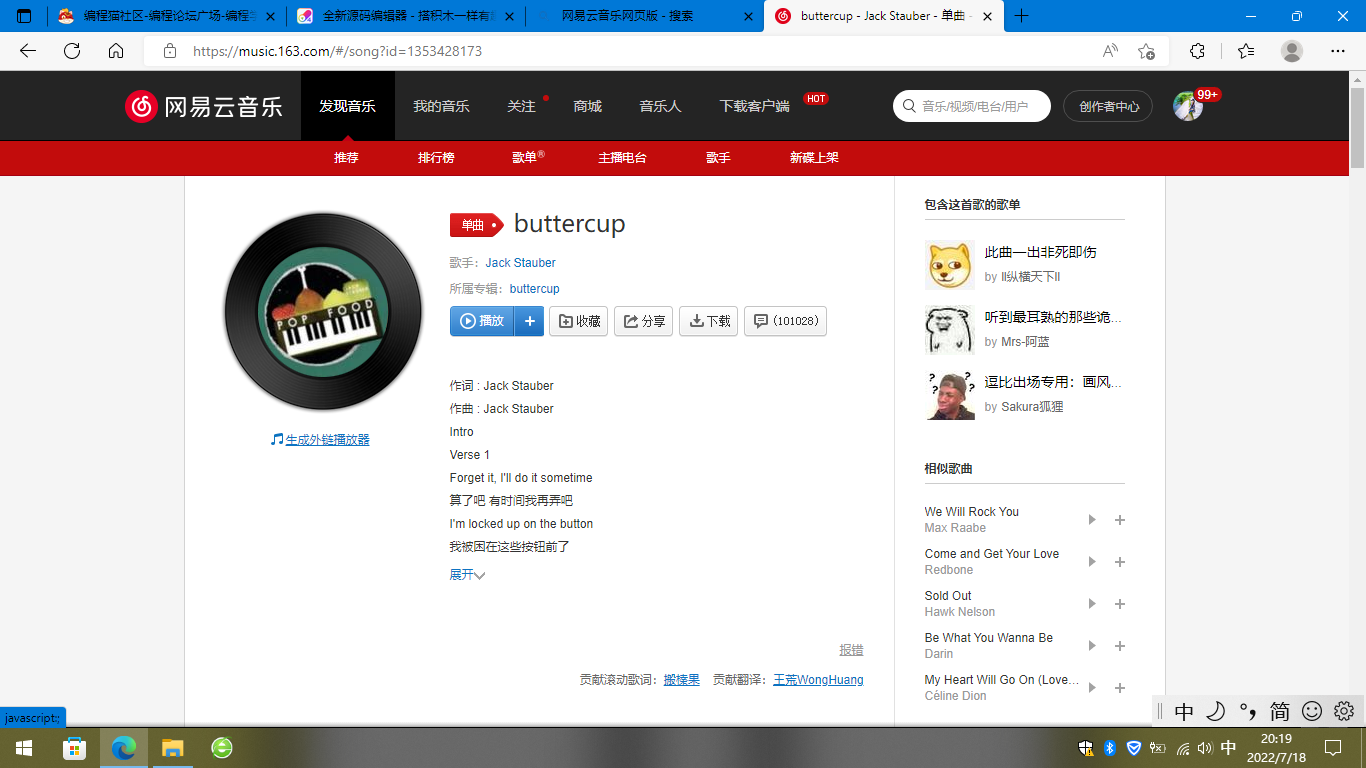Open the tab actions menu

[x=24, y=16]
